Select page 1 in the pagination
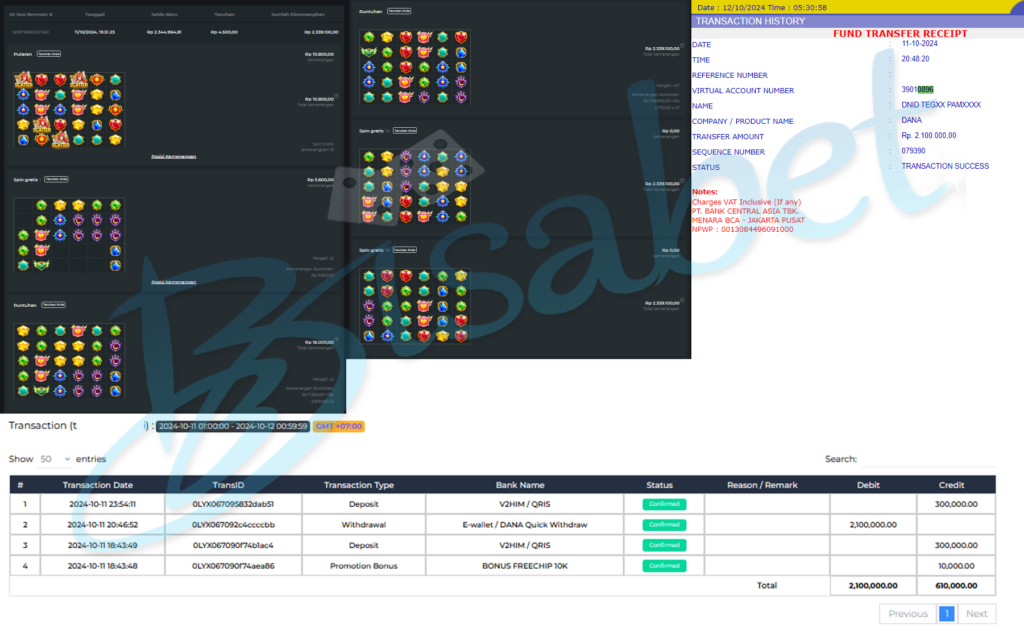This screenshot has height=642, width=1024. point(946,614)
